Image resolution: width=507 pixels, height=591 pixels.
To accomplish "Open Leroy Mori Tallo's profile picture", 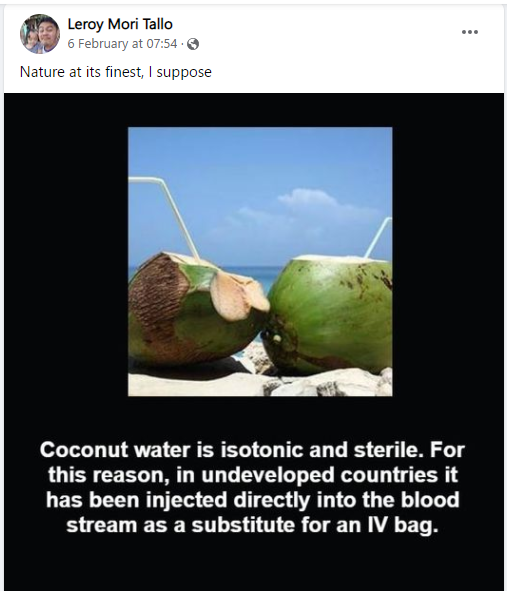I will [x=40, y=34].
